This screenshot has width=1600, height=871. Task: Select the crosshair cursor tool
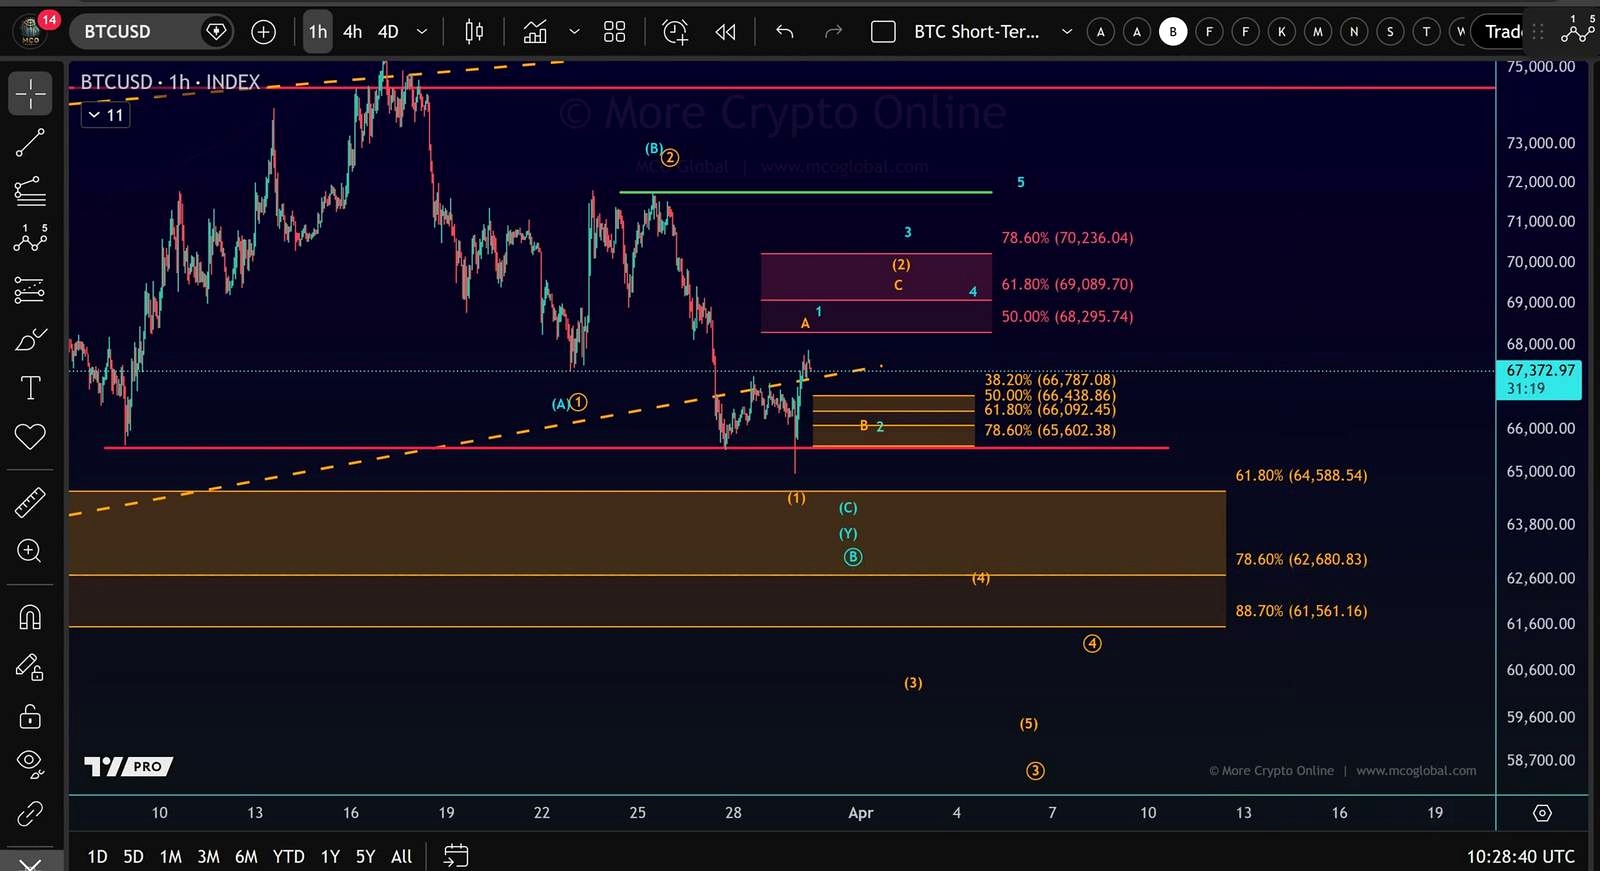tap(30, 94)
